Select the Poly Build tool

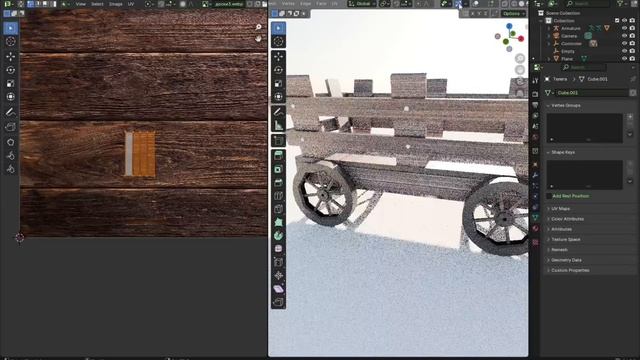click(x=278, y=222)
